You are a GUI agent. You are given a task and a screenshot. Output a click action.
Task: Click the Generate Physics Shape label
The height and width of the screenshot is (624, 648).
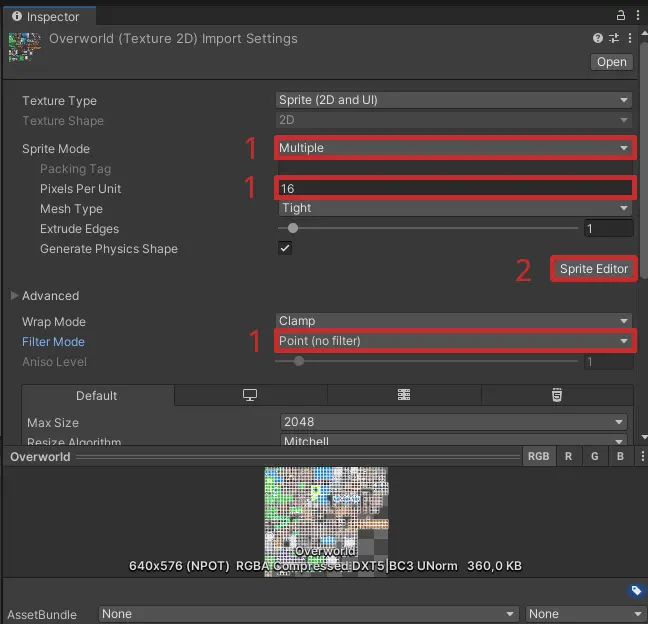[109, 249]
